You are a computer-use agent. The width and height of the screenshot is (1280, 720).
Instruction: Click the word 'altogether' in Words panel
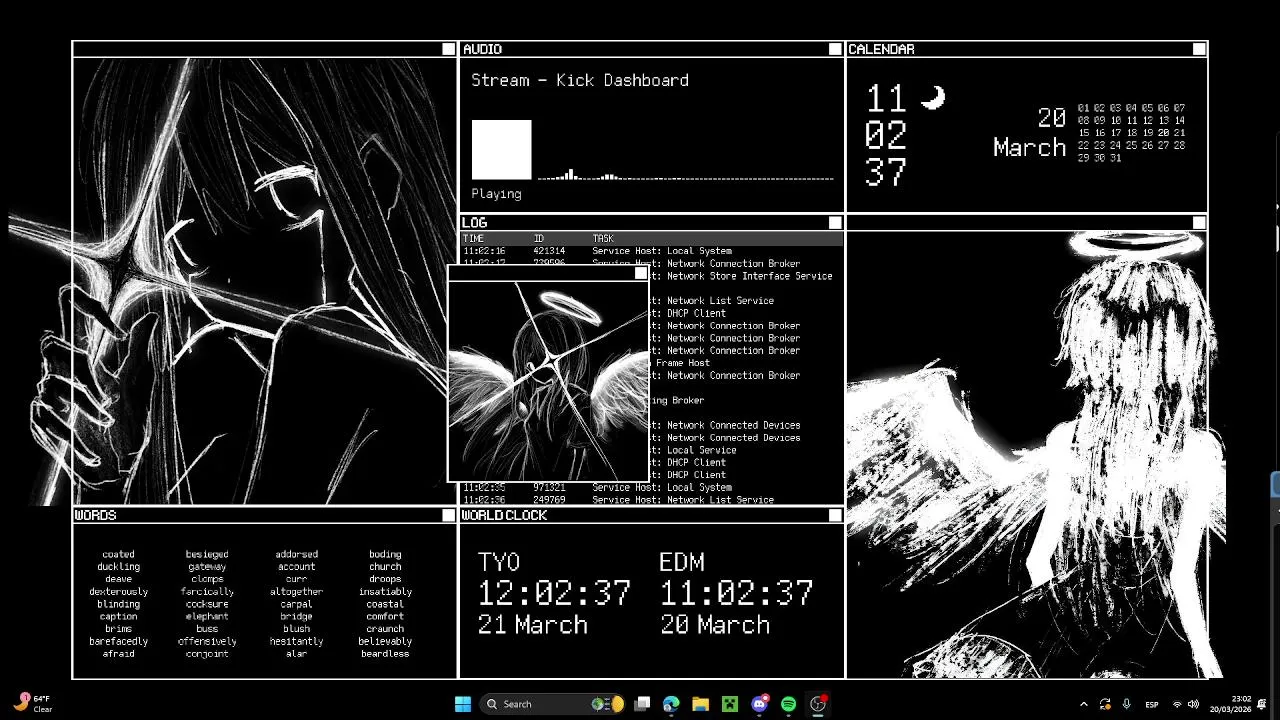point(296,592)
